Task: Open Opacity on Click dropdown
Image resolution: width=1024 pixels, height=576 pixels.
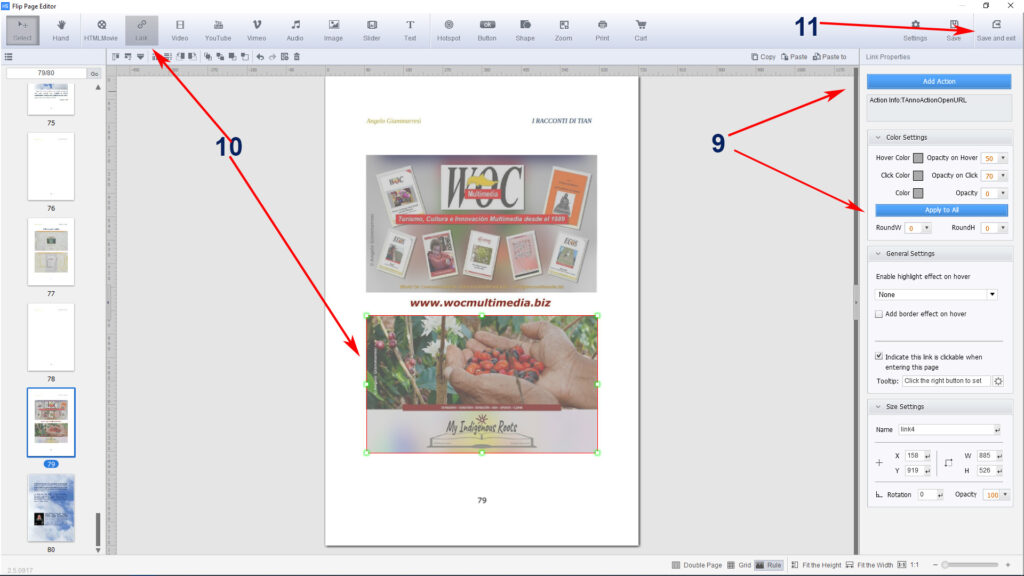Action: 1003,176
